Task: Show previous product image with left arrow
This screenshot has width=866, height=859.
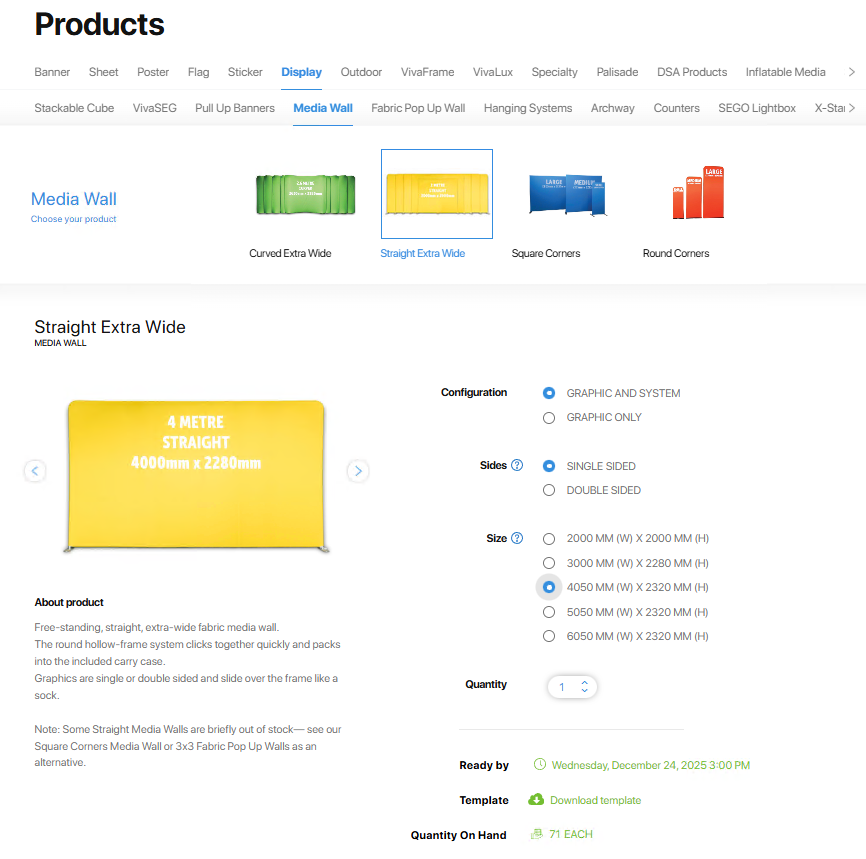Action: tap(35, 471)
